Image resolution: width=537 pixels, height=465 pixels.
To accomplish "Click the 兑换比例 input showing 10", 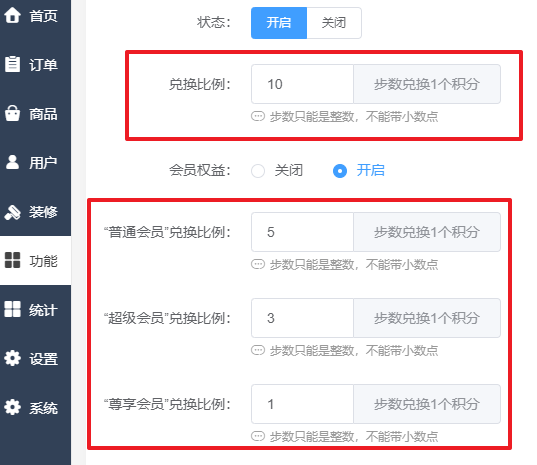I will 302,84.
